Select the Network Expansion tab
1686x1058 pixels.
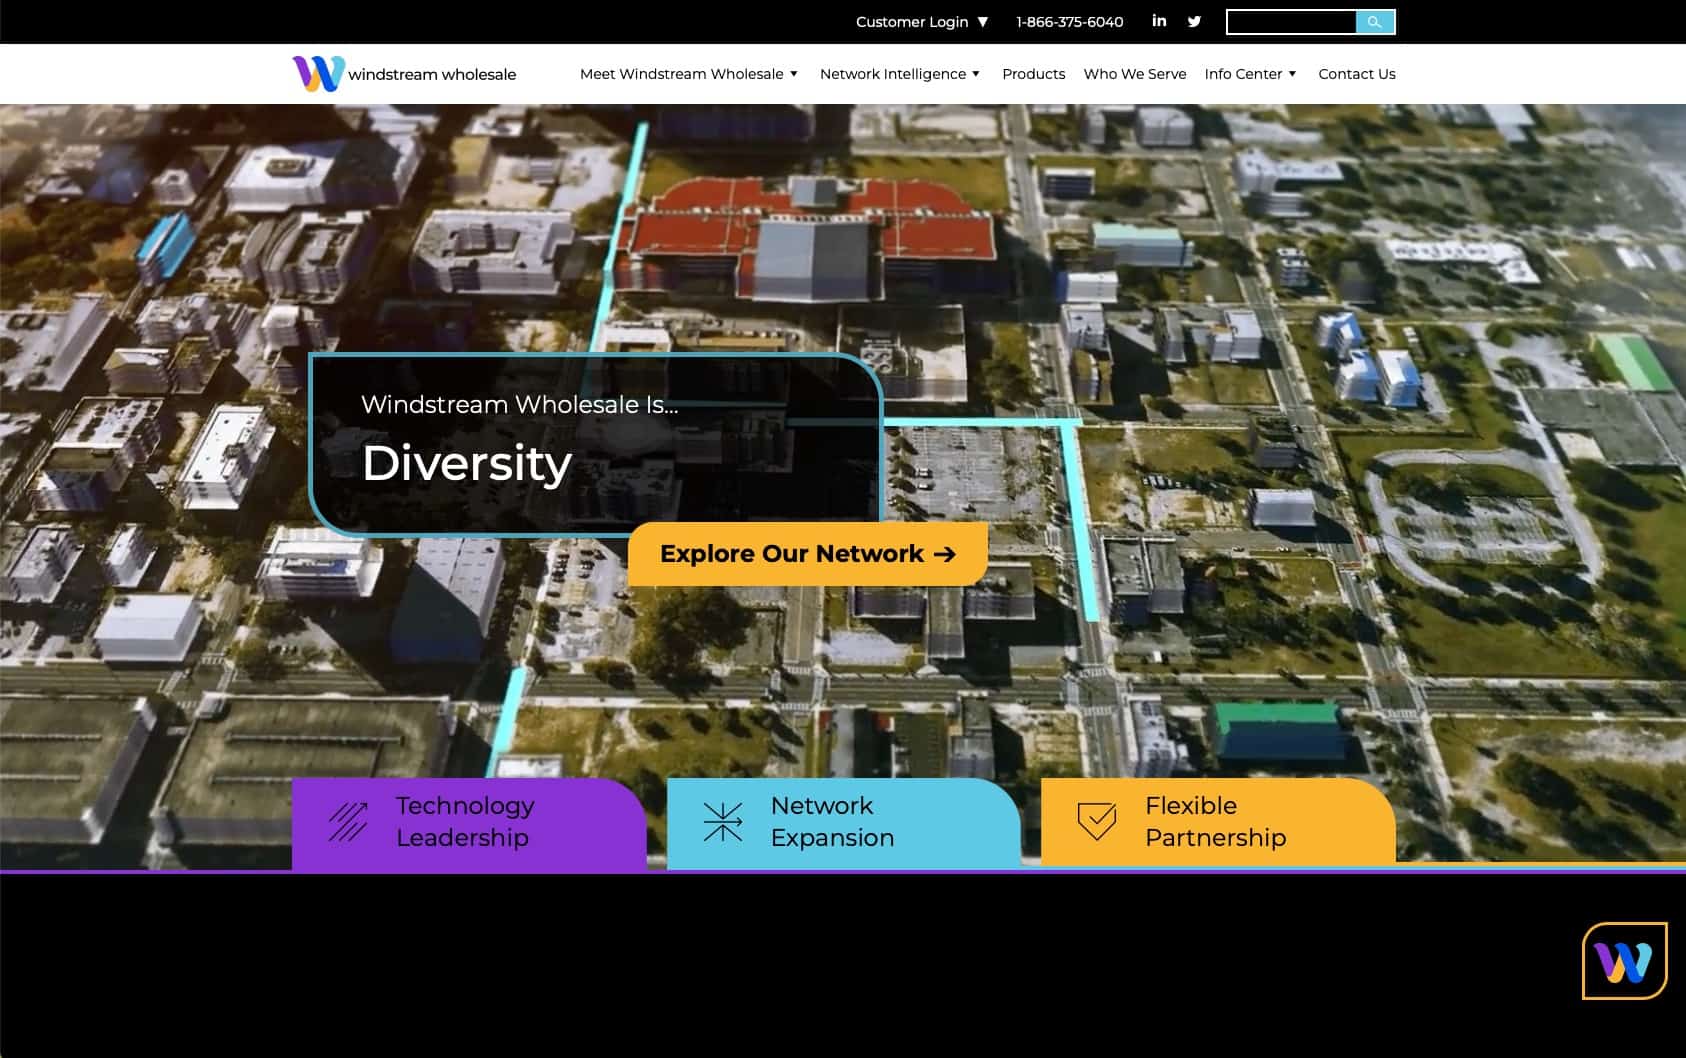click(844, 822)
